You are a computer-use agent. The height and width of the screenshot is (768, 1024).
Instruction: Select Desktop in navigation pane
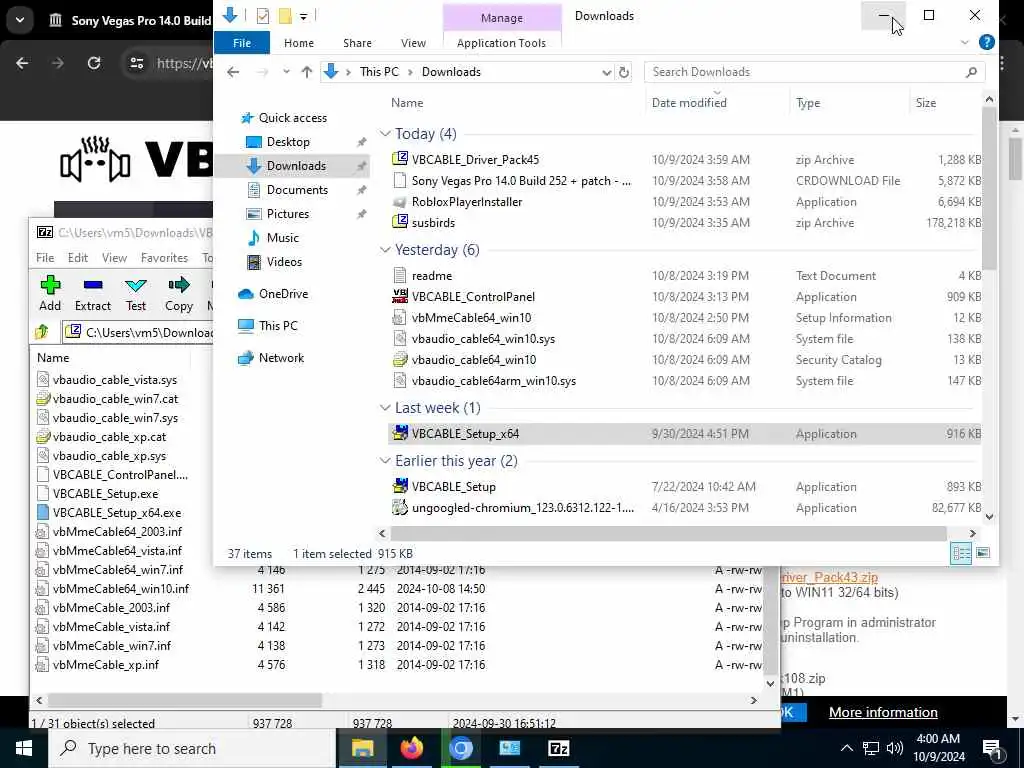tap(288, 142)
